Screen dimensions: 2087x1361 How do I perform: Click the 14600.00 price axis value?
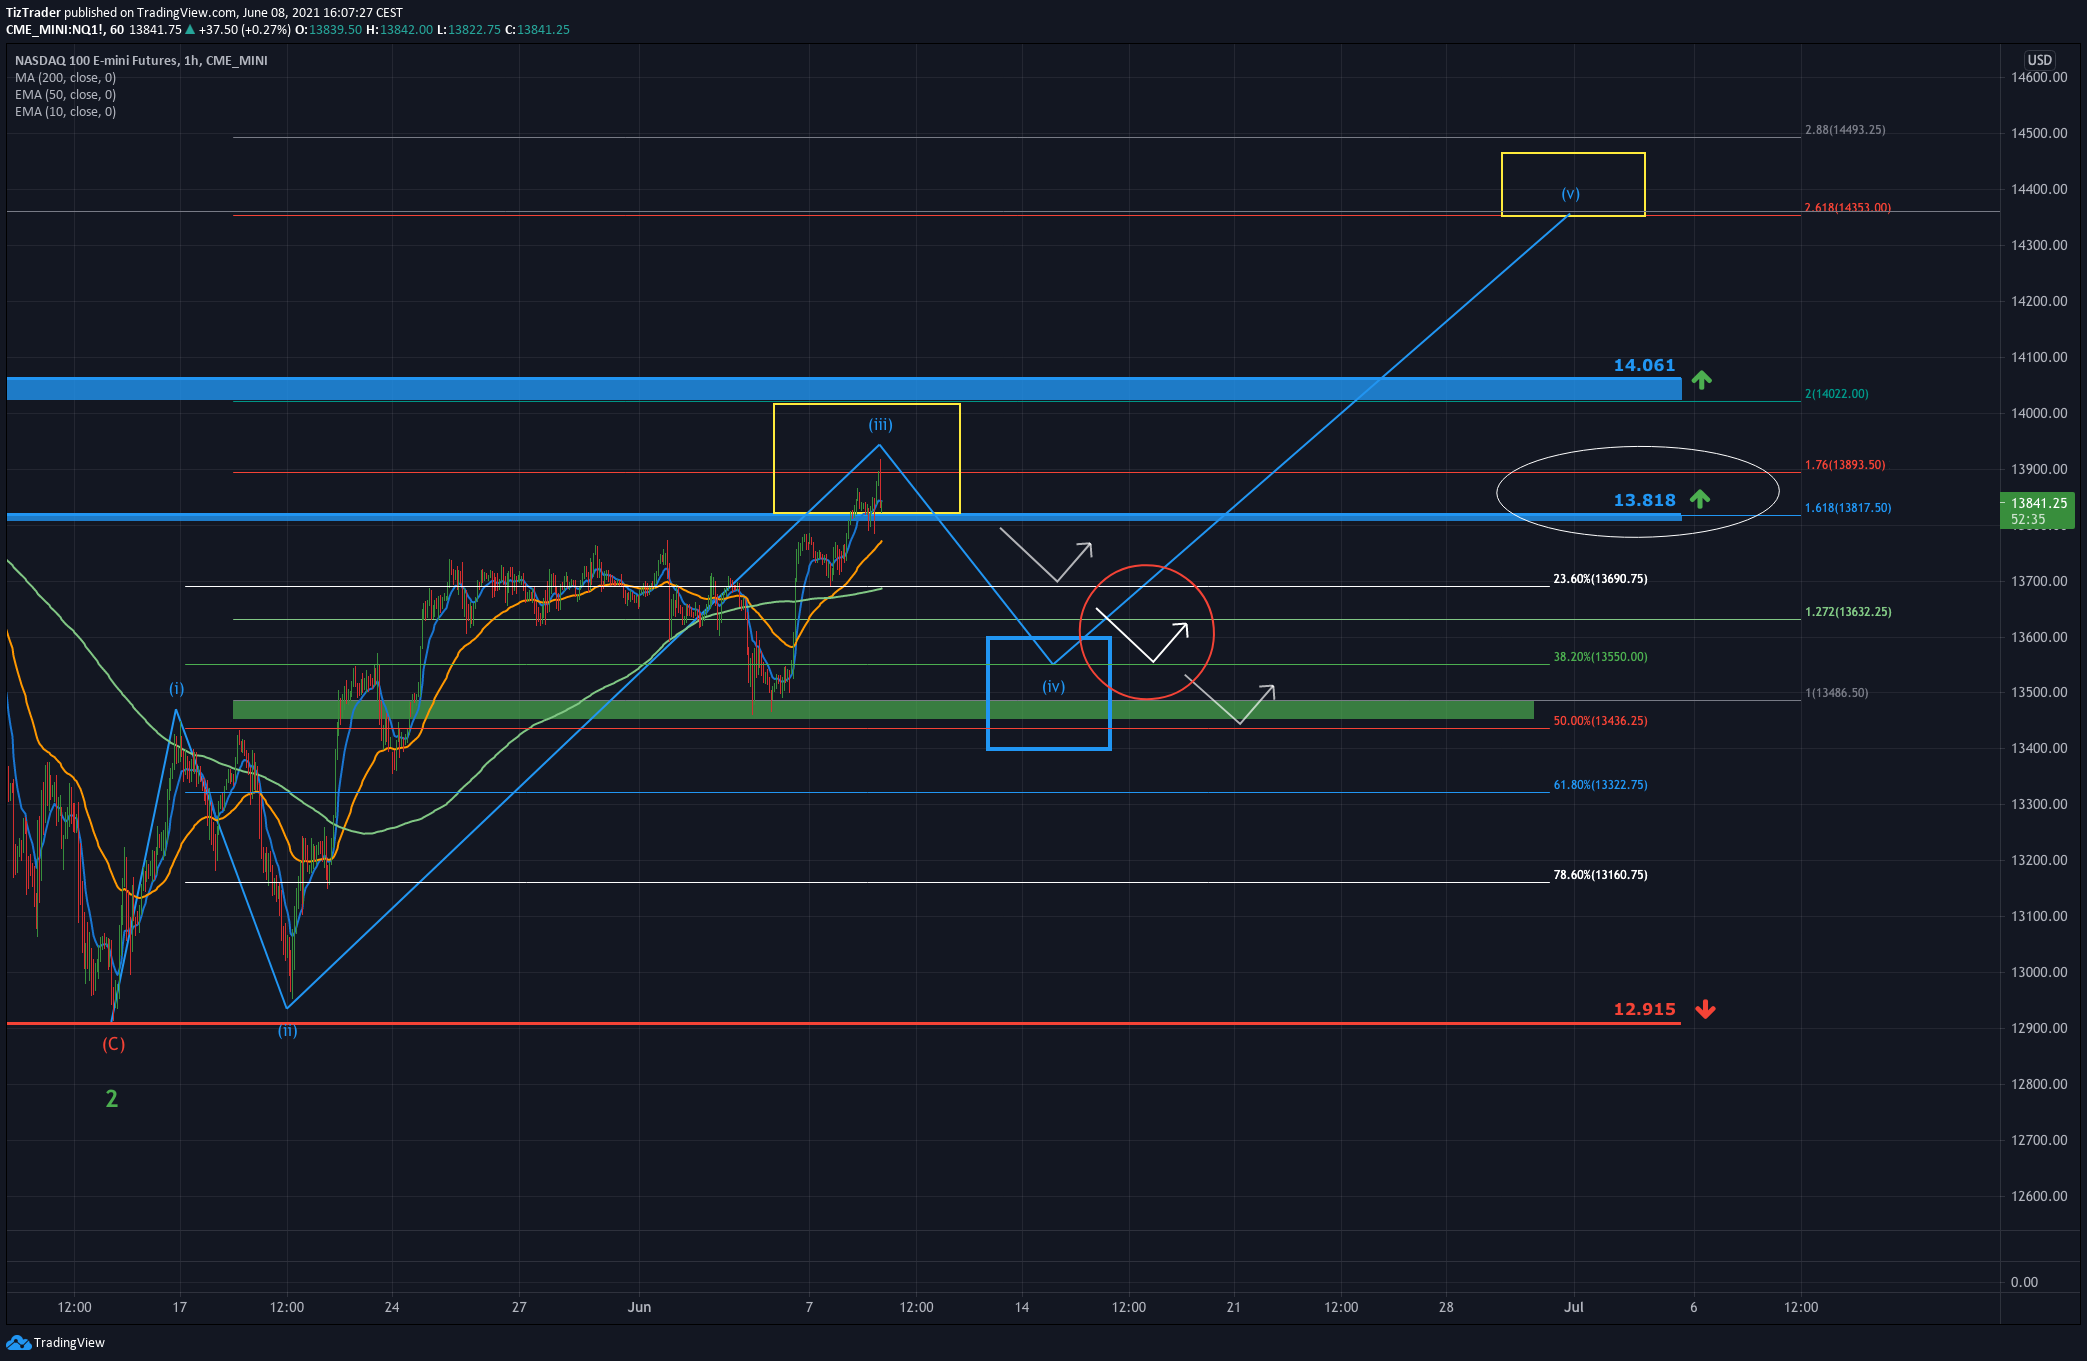(2039, 78)
